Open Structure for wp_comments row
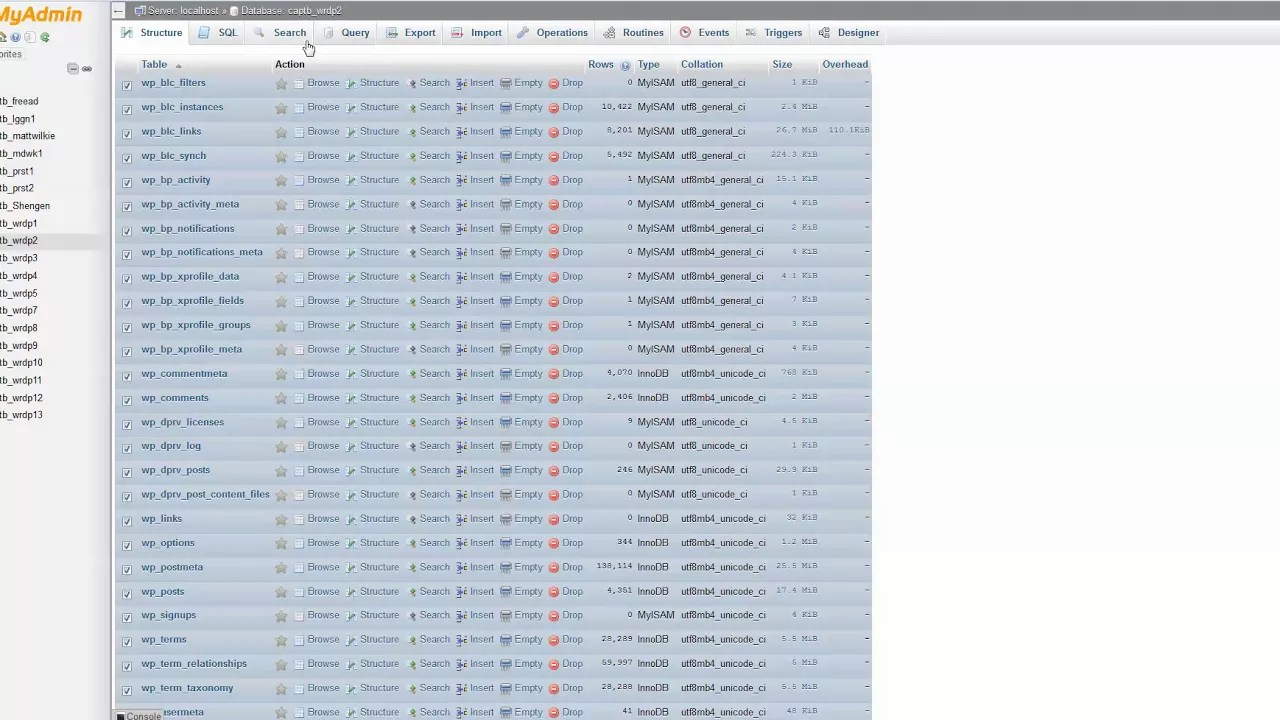 coord(372,398)
